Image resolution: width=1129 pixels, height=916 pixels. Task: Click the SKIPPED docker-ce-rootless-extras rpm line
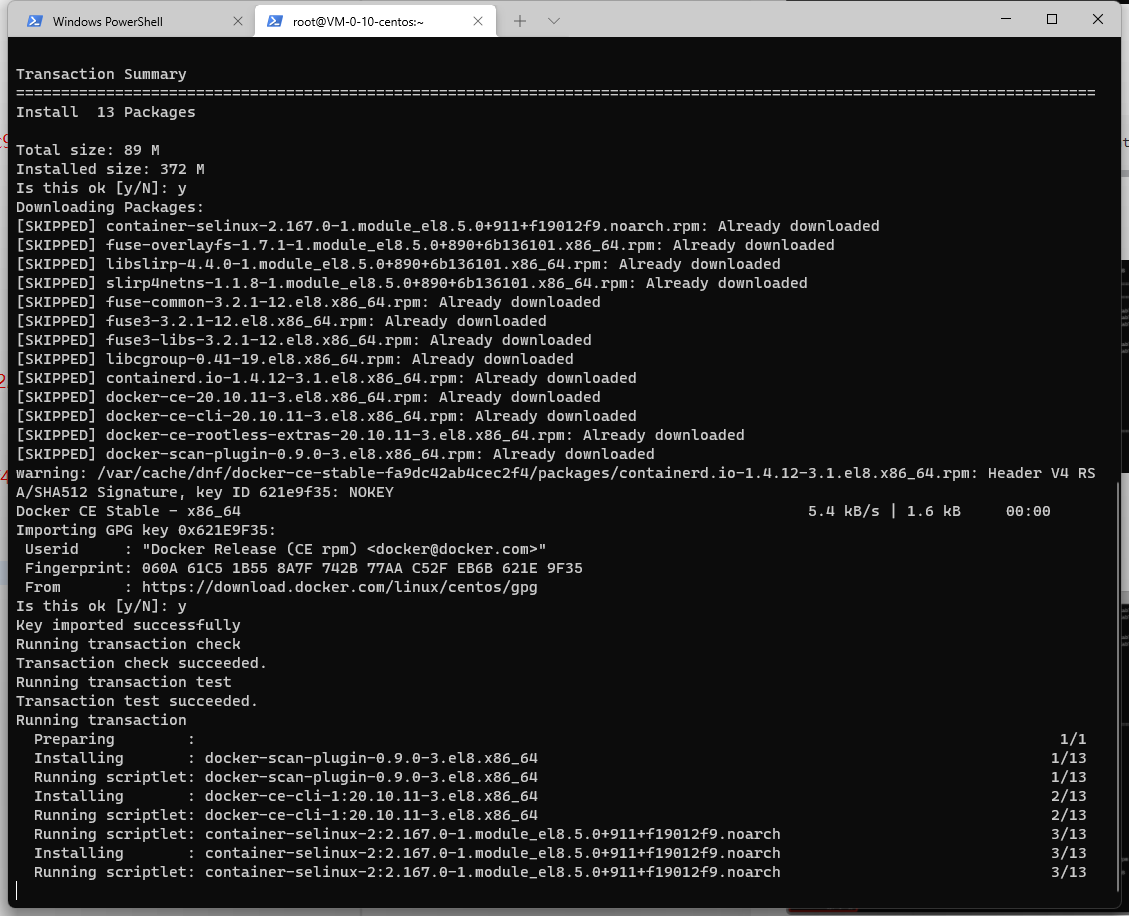[380, 436]
